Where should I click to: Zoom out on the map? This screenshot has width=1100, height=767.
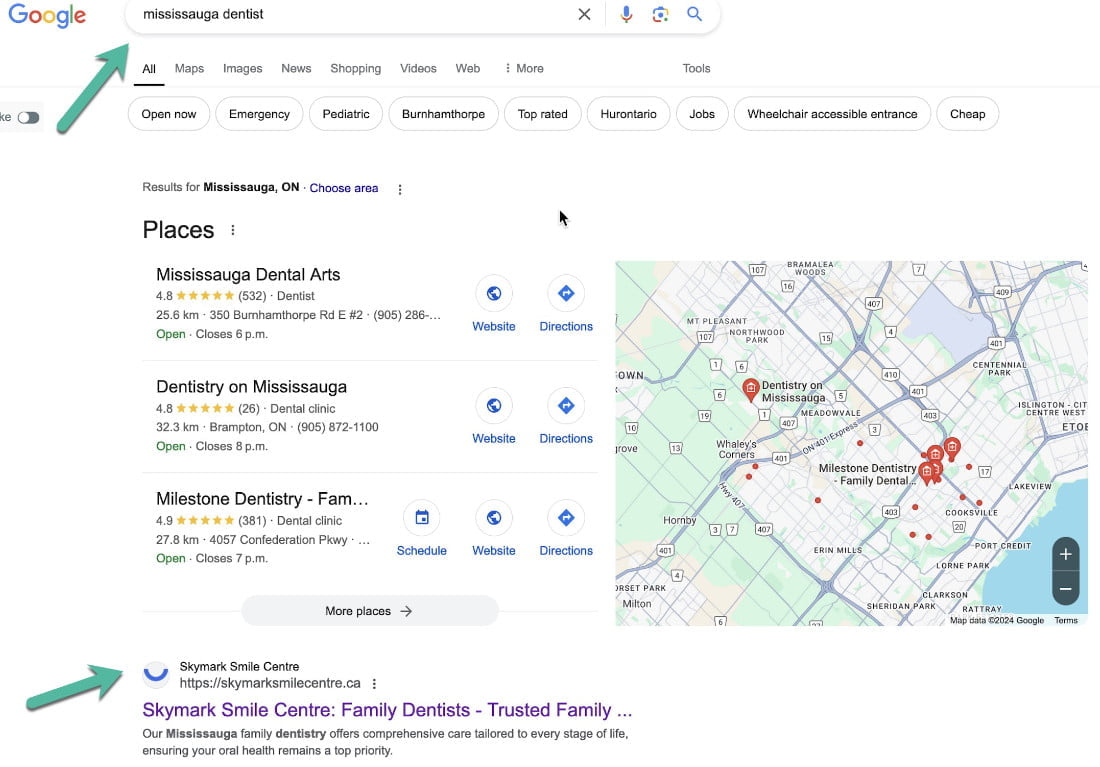click(x=1065, y=589)
